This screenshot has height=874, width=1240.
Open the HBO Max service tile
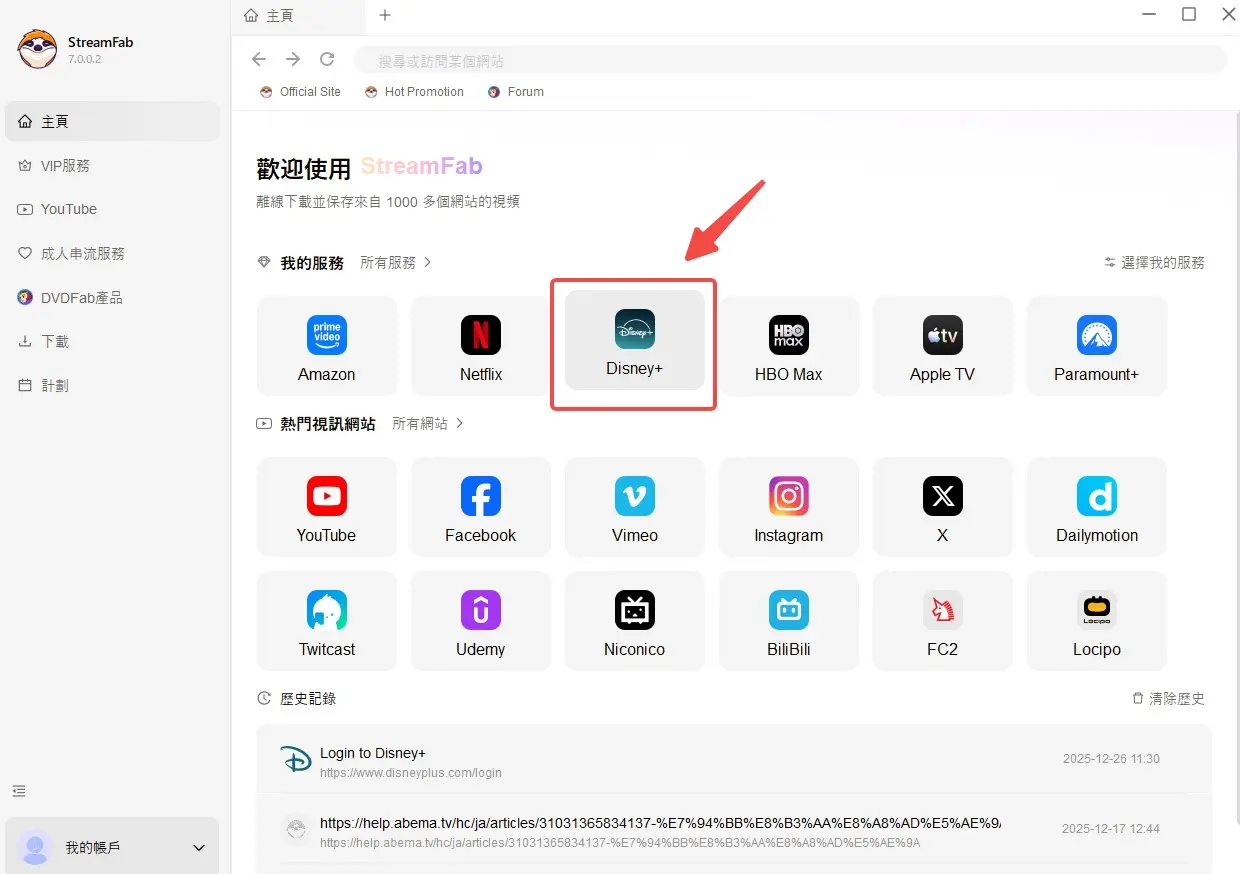[789, 346]
